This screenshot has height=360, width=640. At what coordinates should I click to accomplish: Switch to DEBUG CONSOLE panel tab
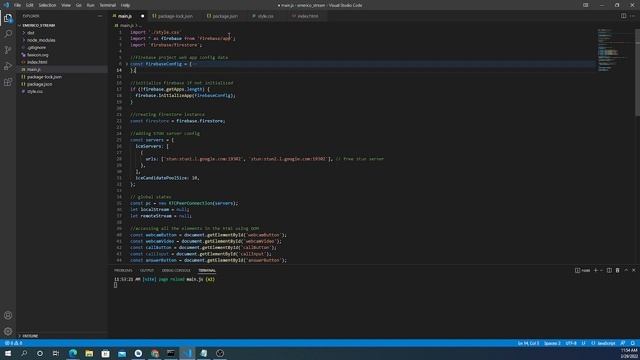coord(176,271)
